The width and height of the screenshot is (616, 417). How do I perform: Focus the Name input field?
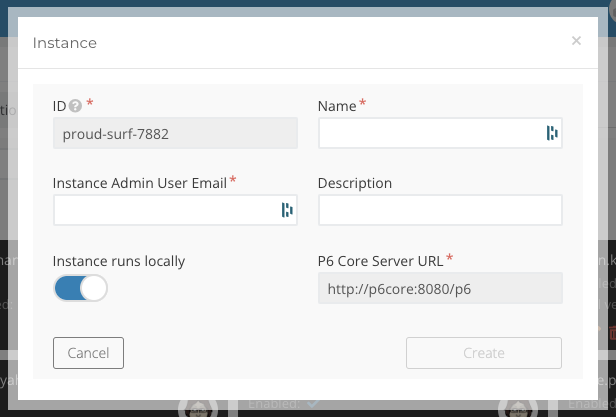(x=440, y=133)
